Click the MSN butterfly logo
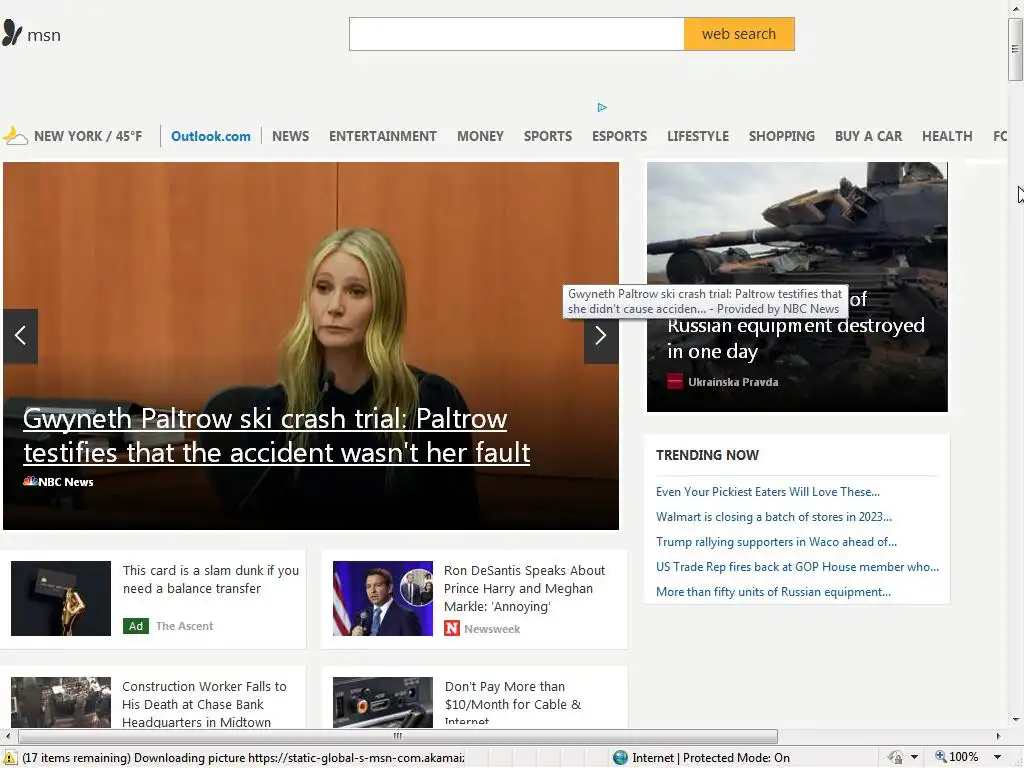The height and width of the screenshot is (768, 1024). point(12,33)
